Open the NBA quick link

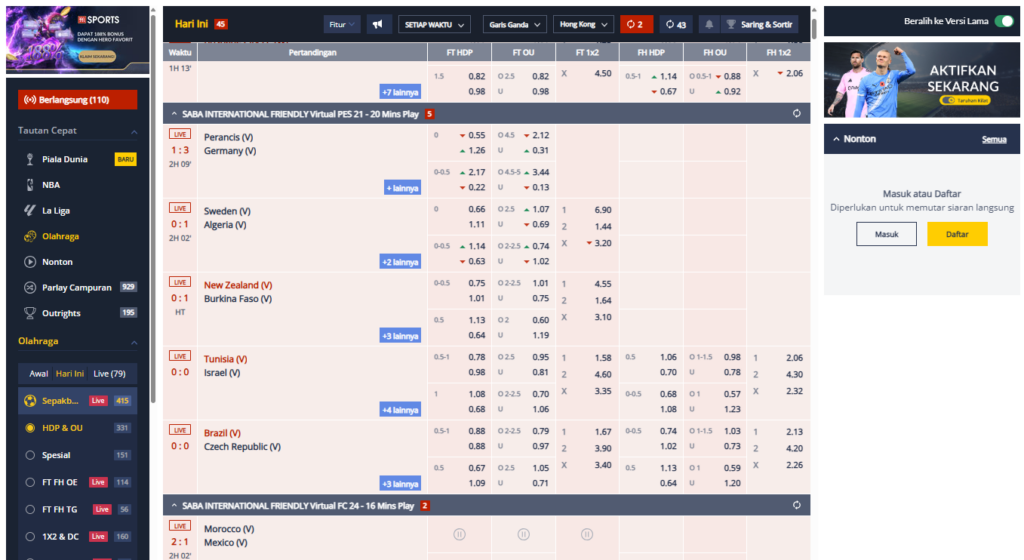click(x=31, y=185)
